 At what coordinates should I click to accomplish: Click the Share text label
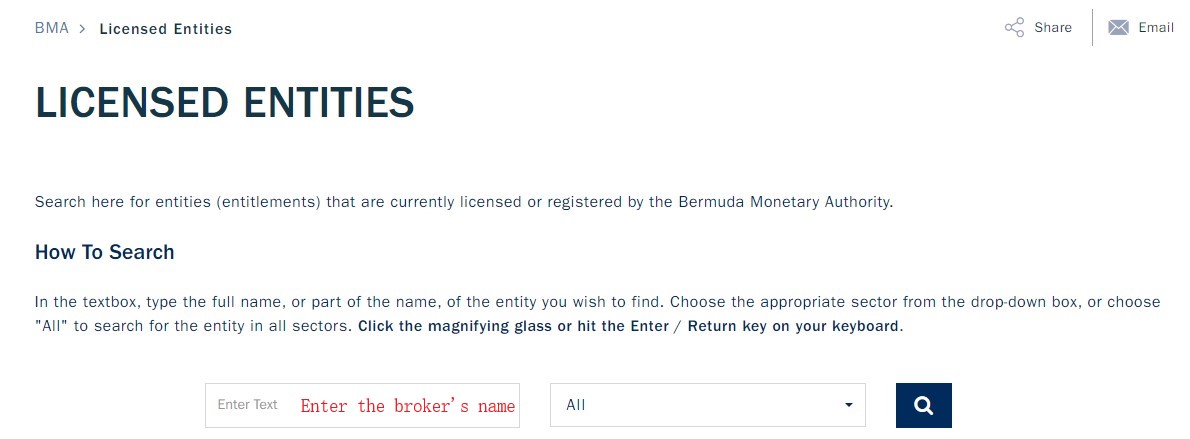(x=1053, y=28)
